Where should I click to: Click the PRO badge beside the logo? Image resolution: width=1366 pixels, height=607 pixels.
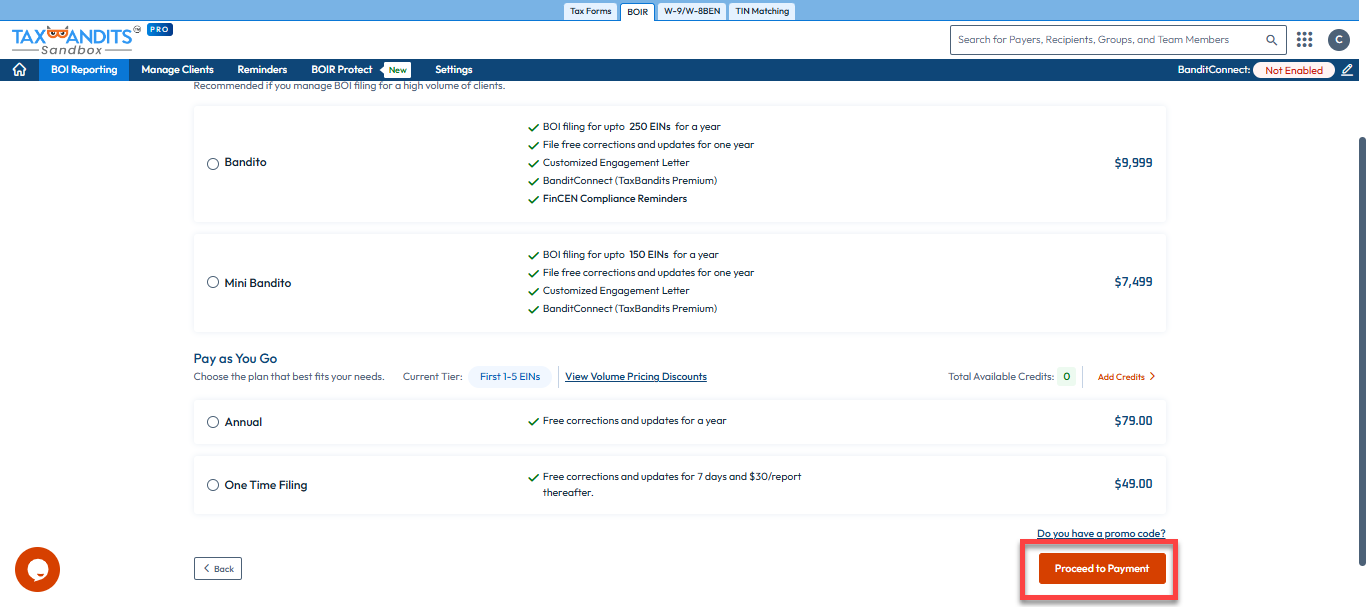coord(160,30)
